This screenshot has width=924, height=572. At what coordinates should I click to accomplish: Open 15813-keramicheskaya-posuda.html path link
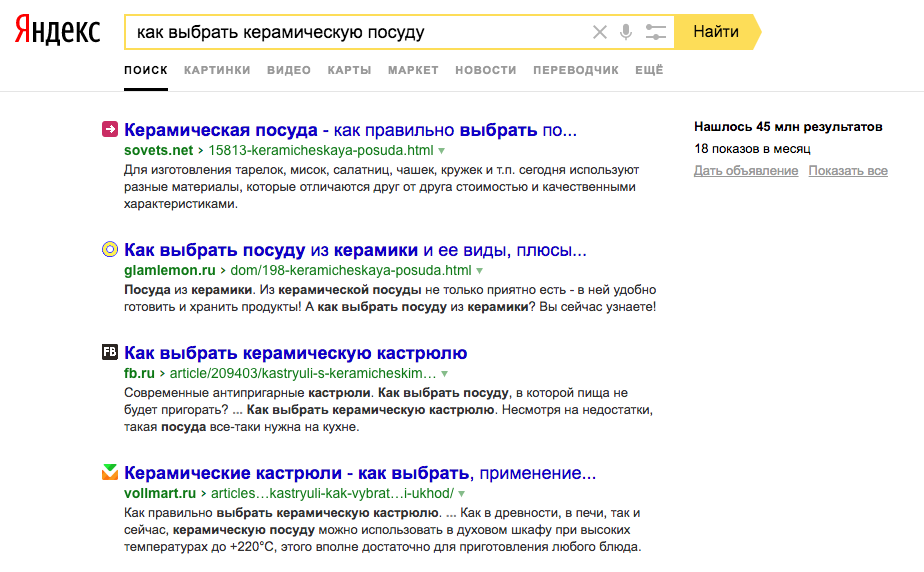pos(321,150)
